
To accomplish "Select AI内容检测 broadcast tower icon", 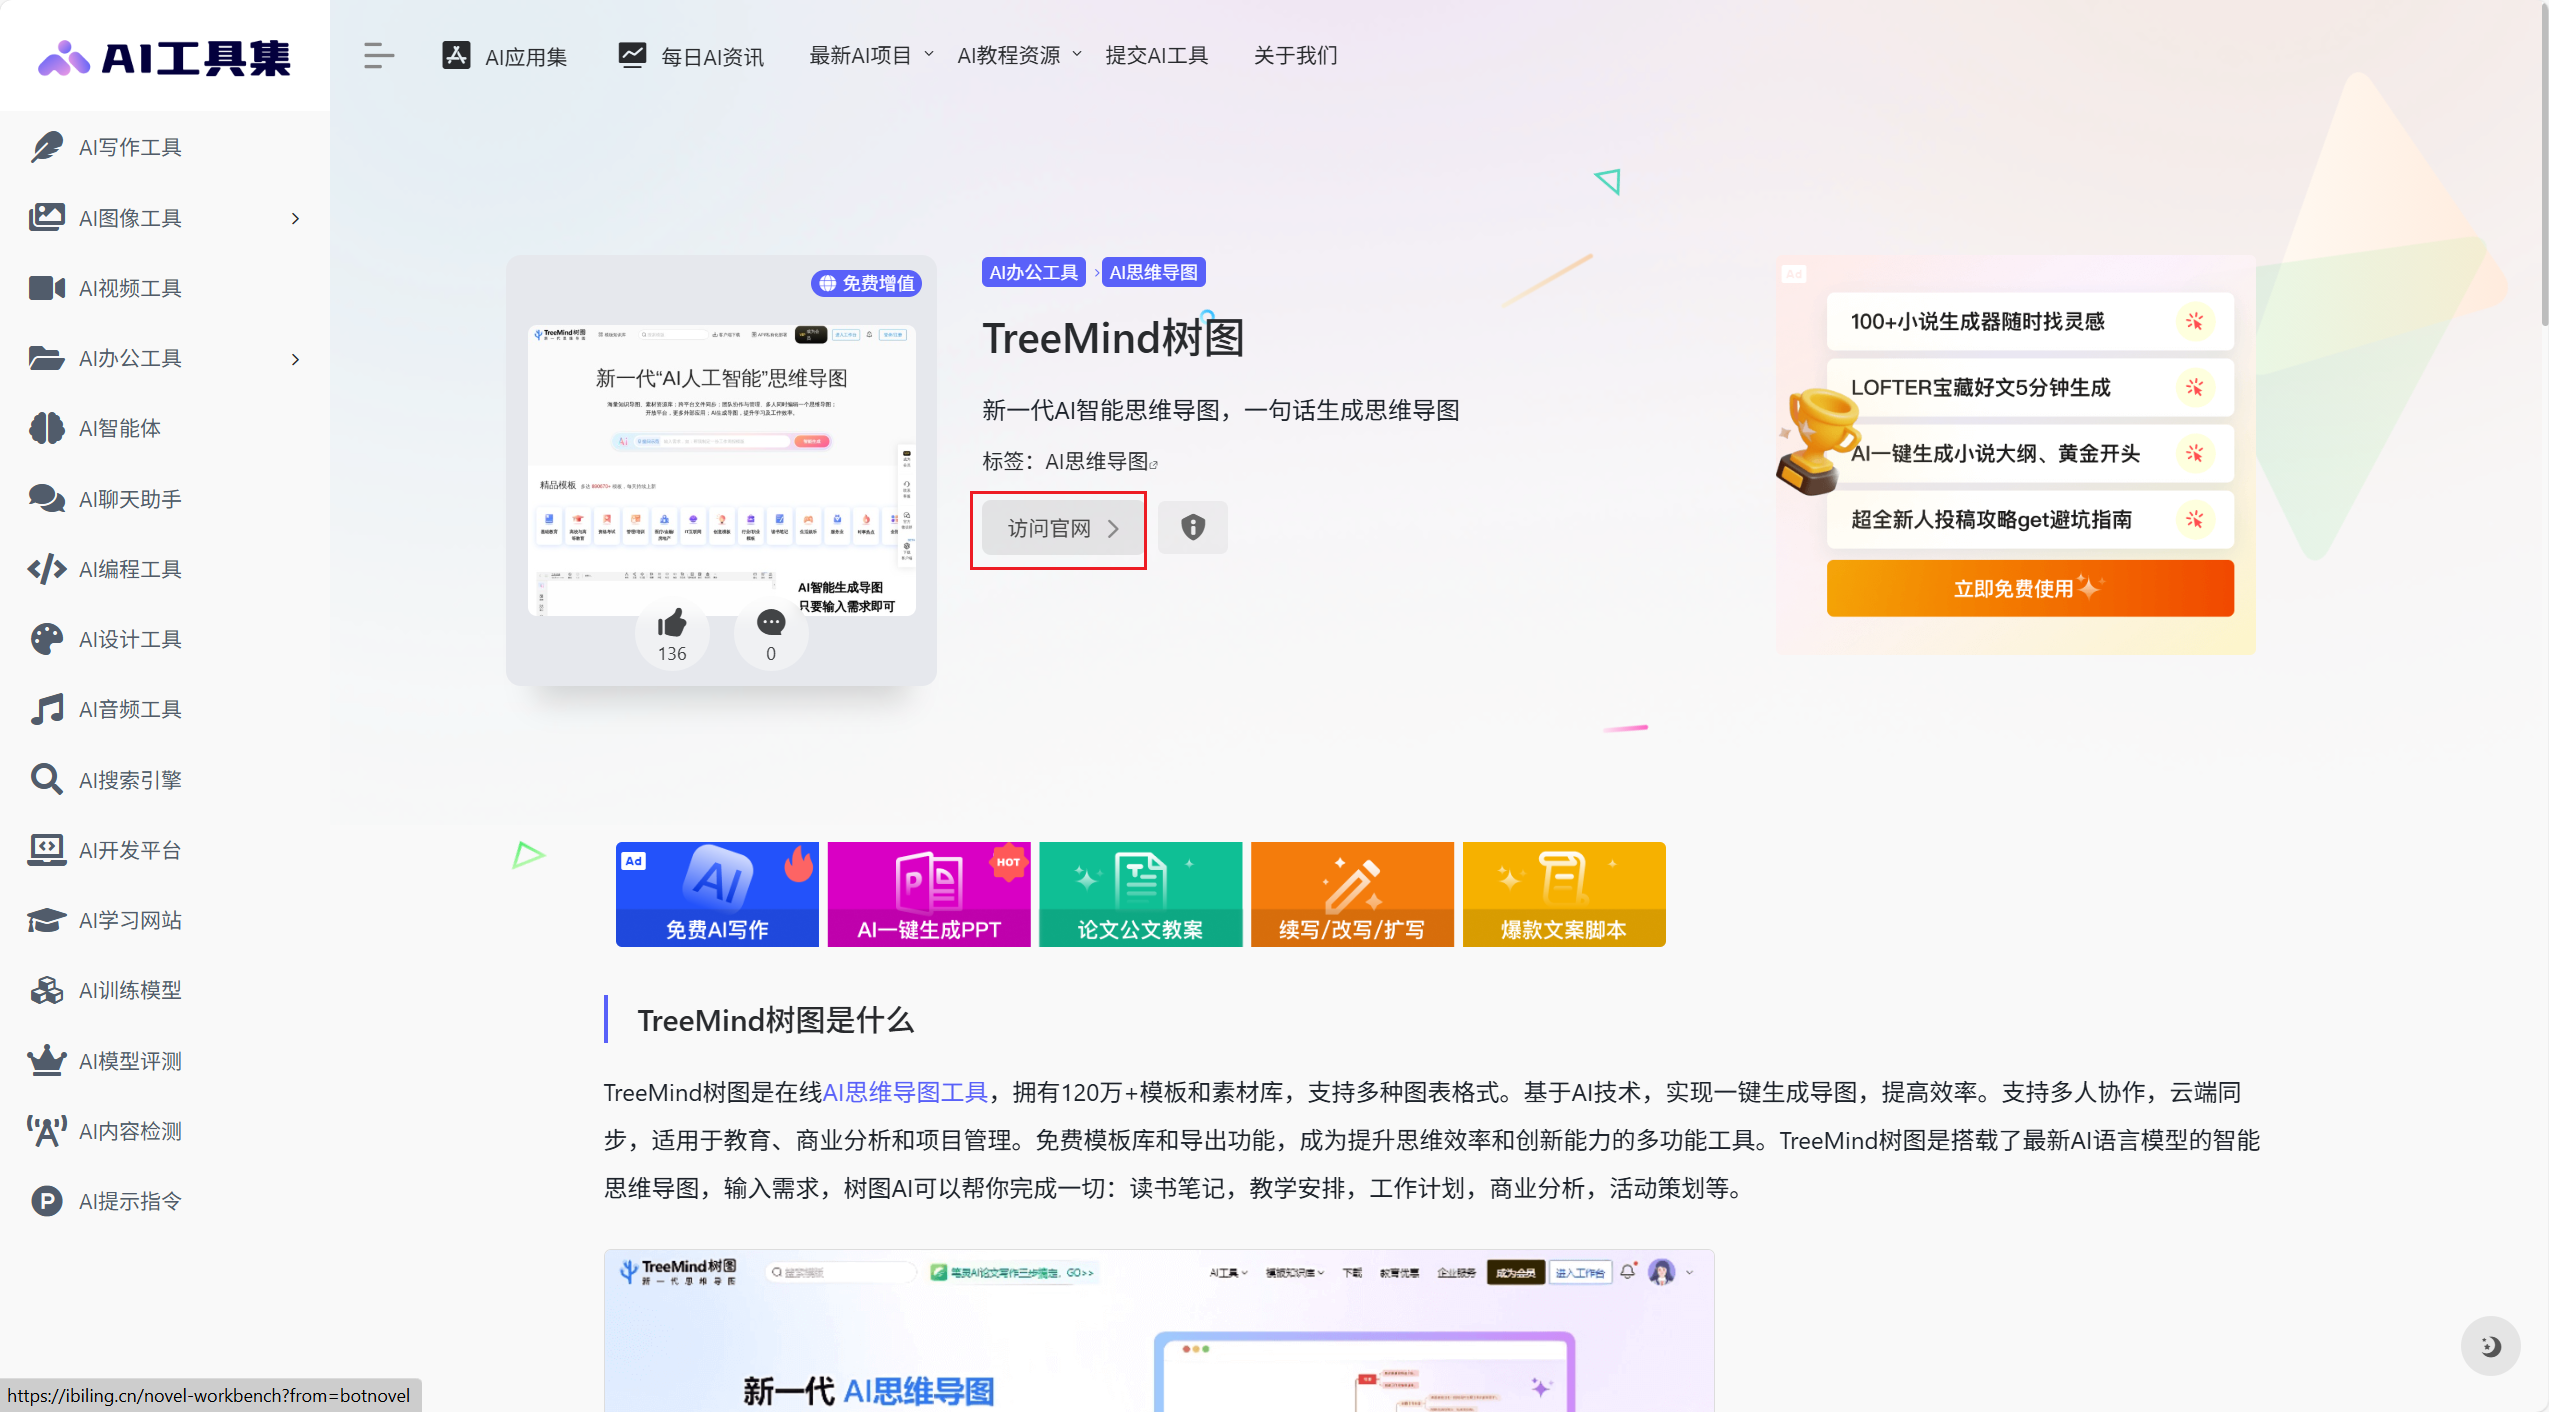I will (x=46, y=1131).
